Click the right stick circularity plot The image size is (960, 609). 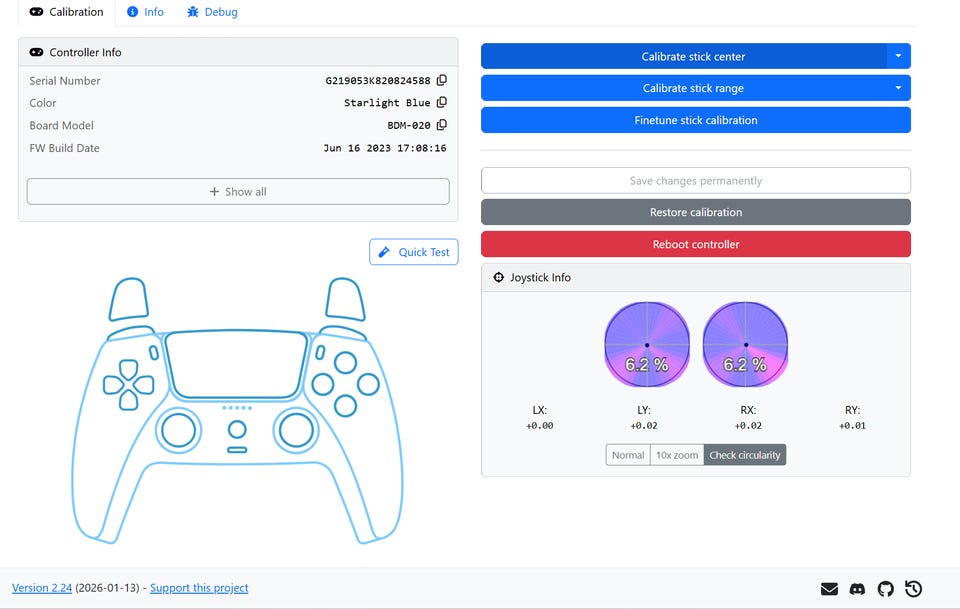coord(745,345)
